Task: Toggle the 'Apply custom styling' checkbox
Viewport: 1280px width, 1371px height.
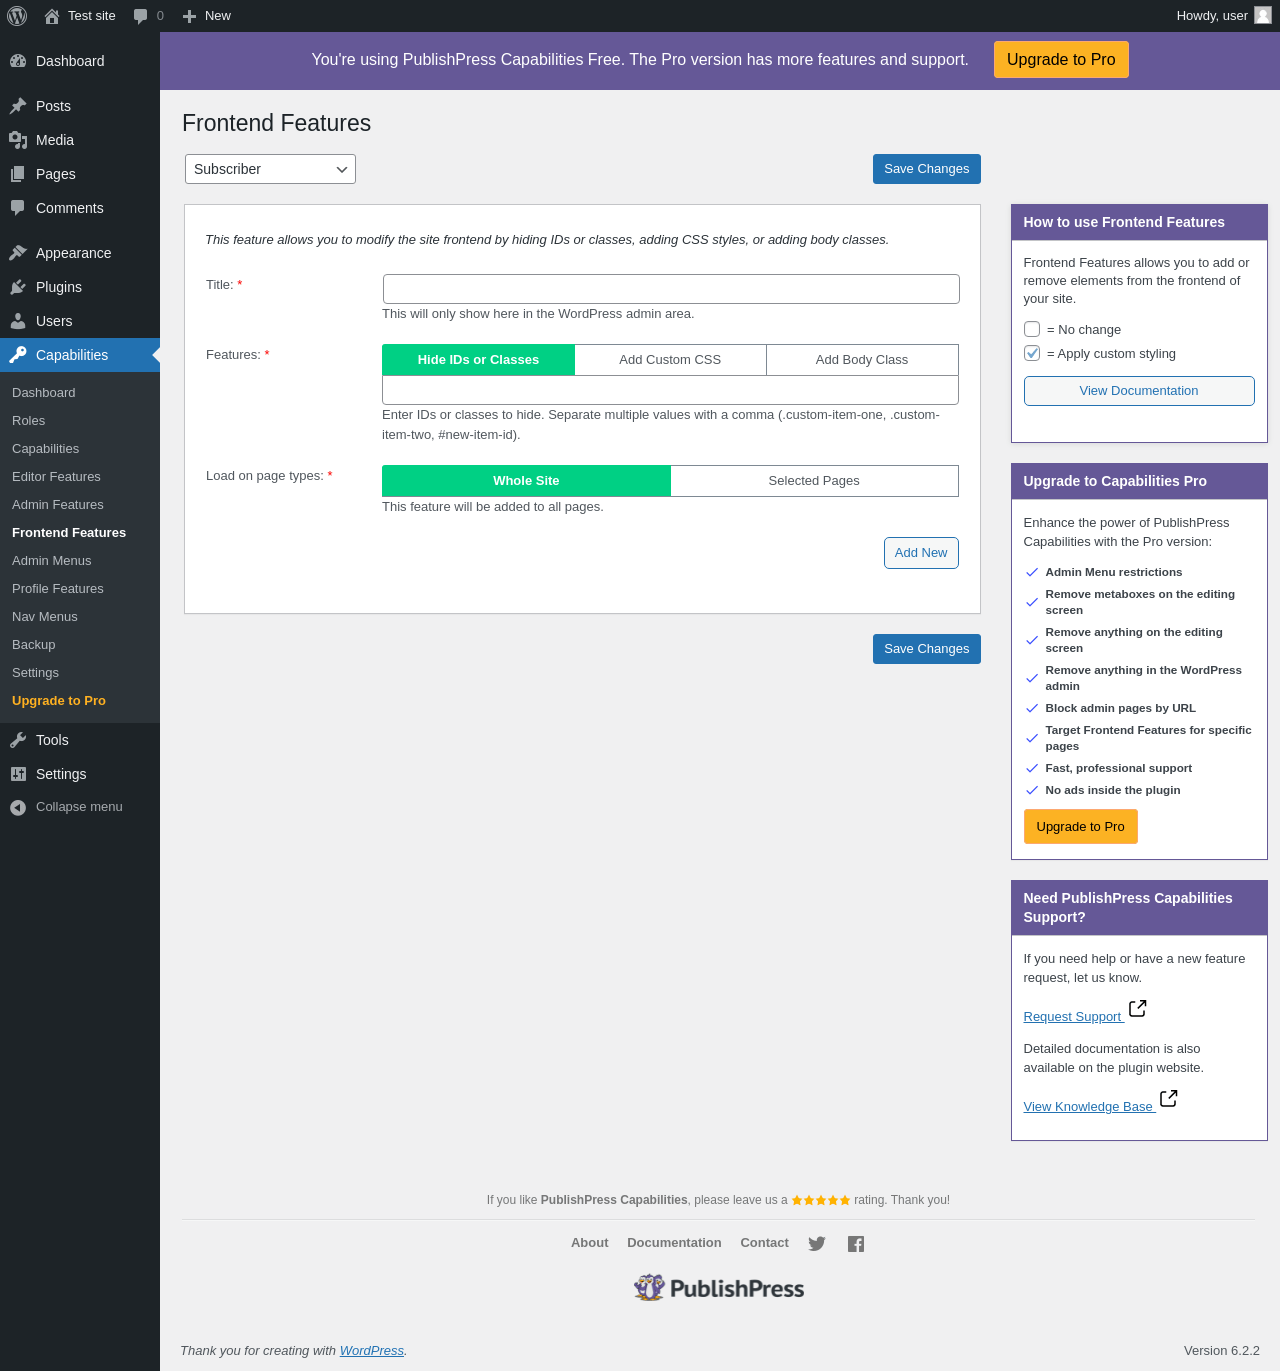Action: coord(1032,353)
